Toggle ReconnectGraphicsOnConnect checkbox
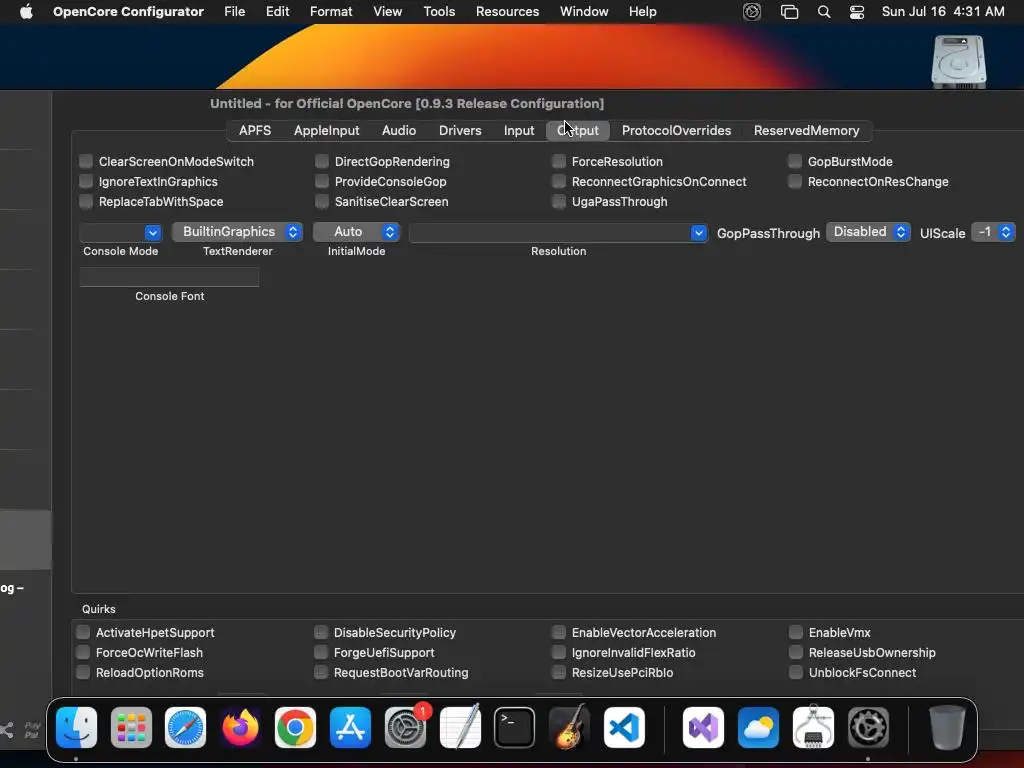 pyautogui.click(x=559, y=182)
